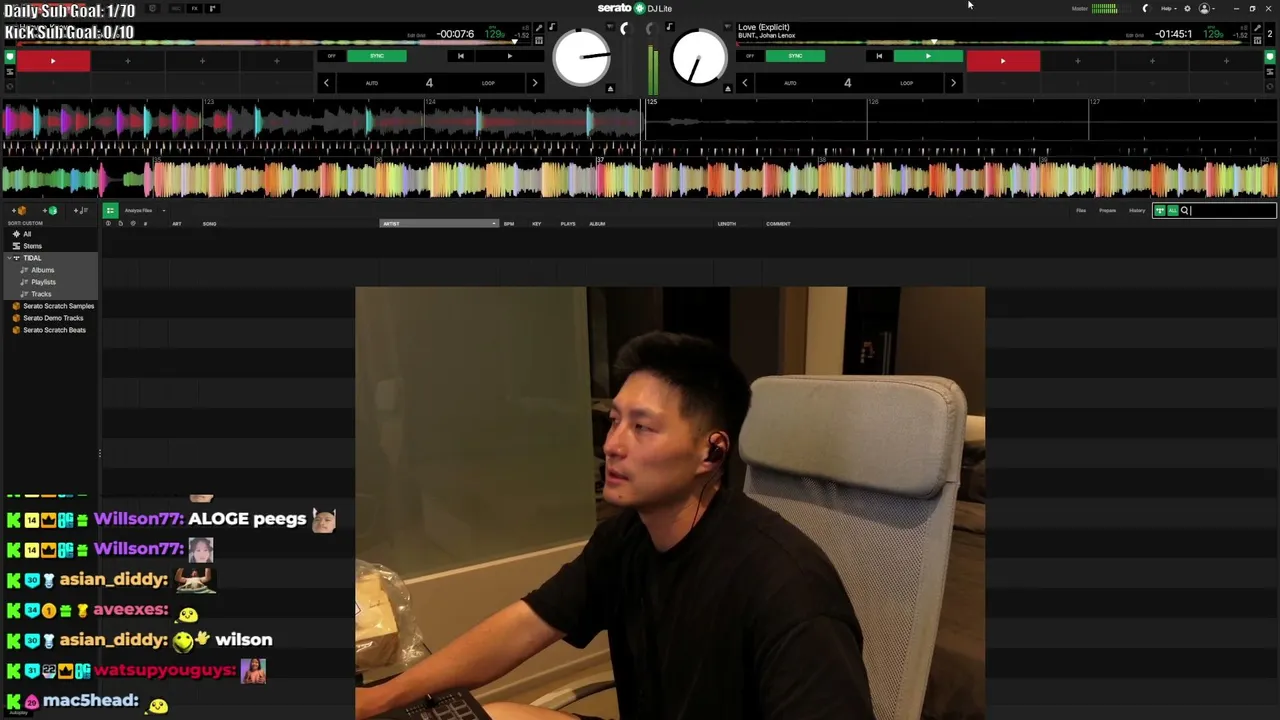Jump to track start on right deck

pyautogui.click(x=879, y=56)
